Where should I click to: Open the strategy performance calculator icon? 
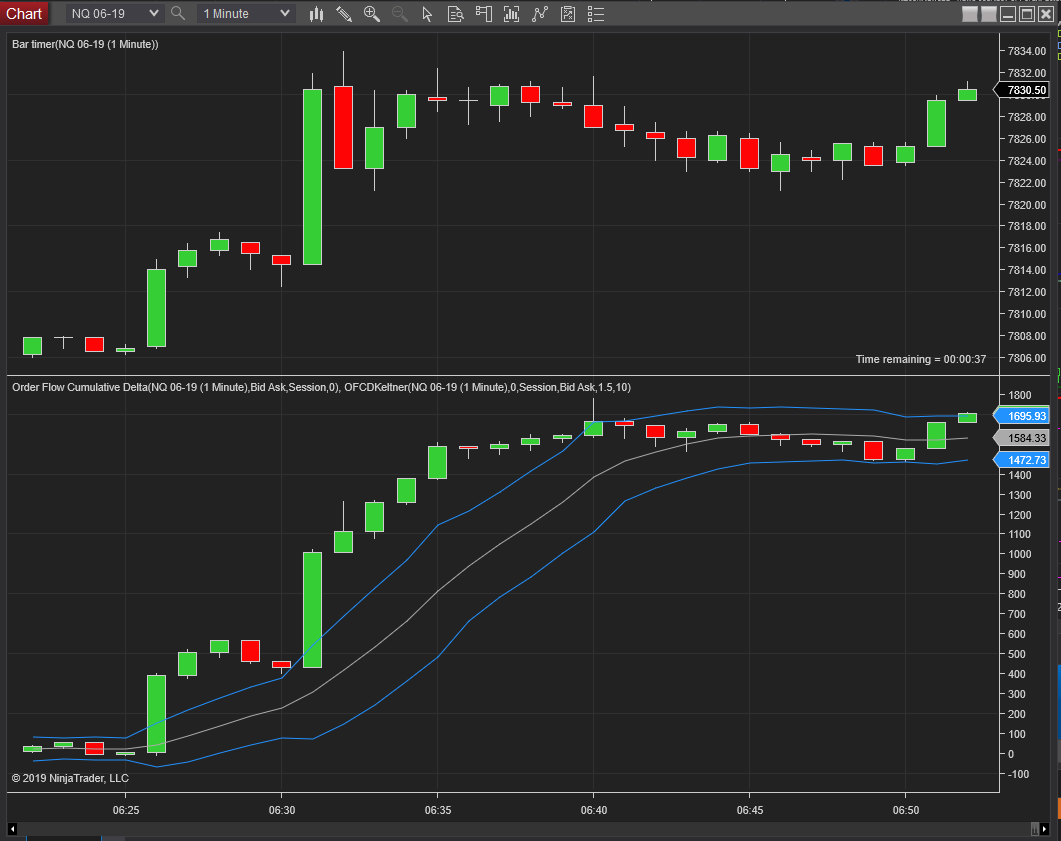click(568, 14)
